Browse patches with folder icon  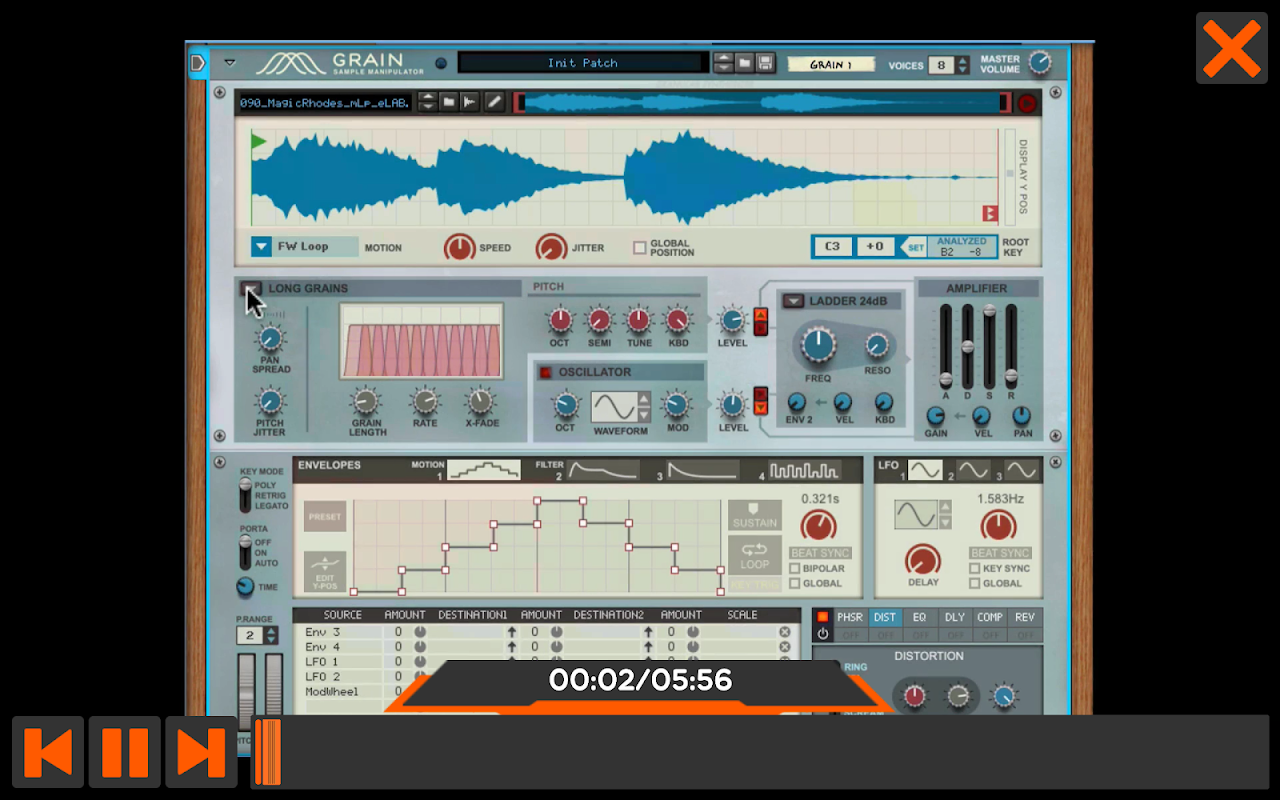(744, 63)
